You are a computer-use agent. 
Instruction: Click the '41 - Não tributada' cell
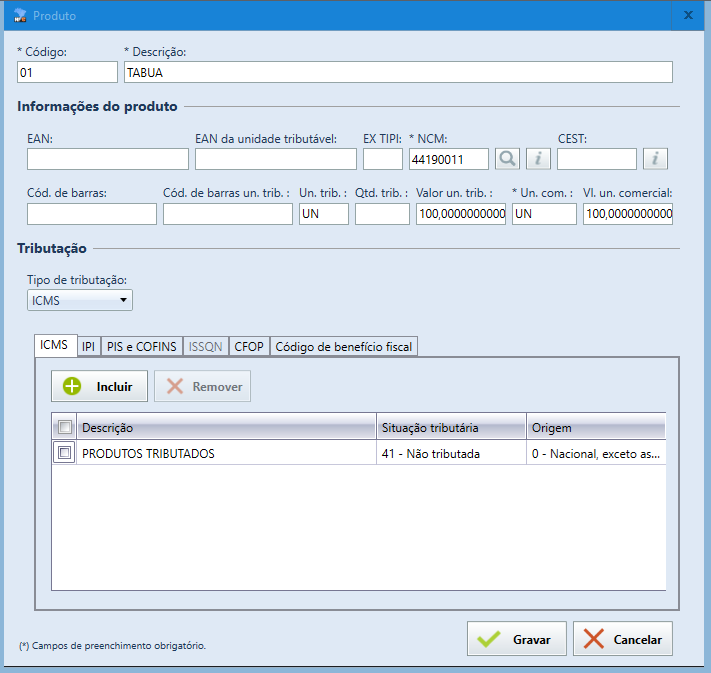tap(451, 453)
